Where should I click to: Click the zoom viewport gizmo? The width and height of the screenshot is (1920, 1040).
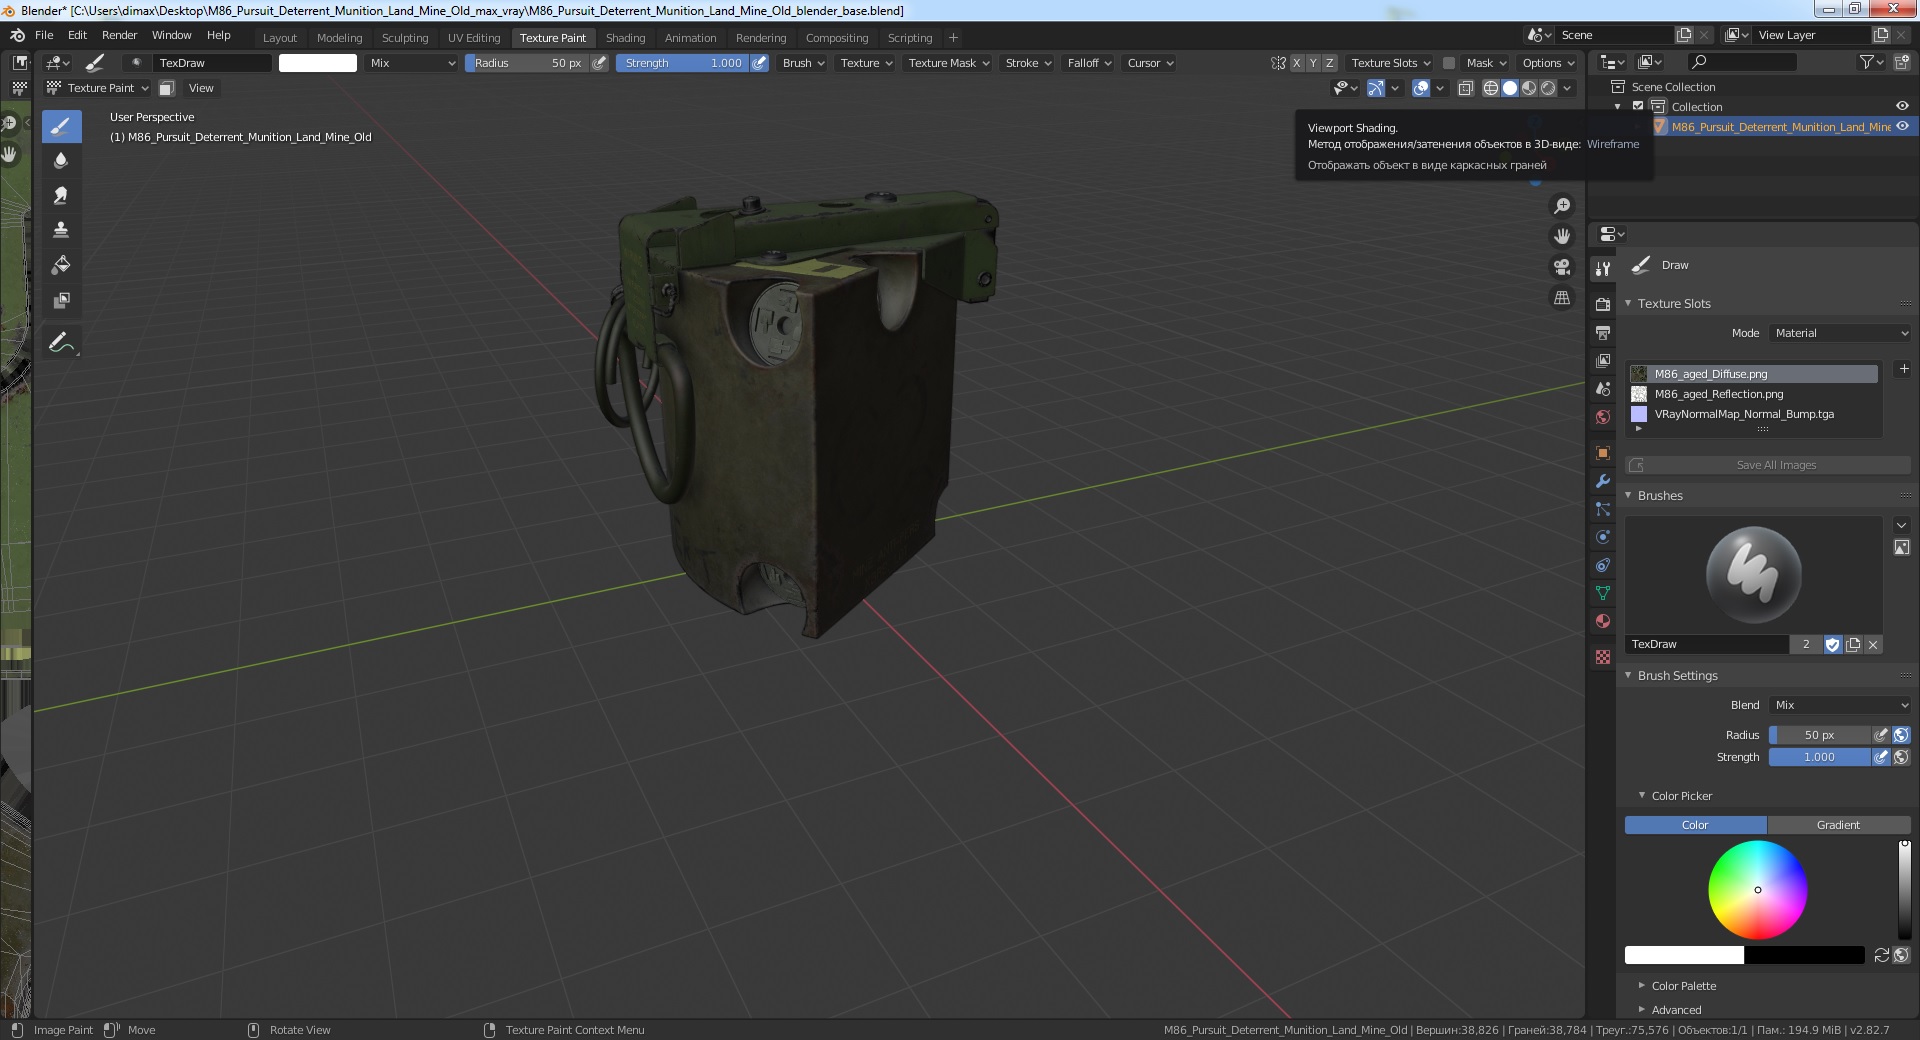[1561, 206]
